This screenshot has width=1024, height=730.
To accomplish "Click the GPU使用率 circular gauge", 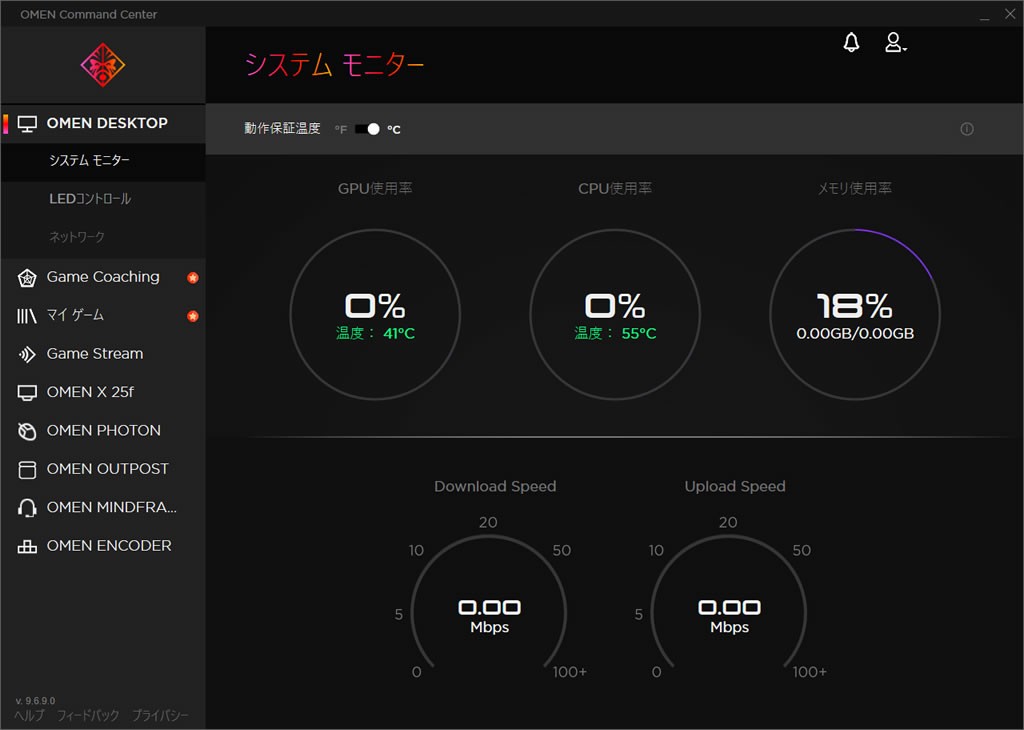I will 375,314.
